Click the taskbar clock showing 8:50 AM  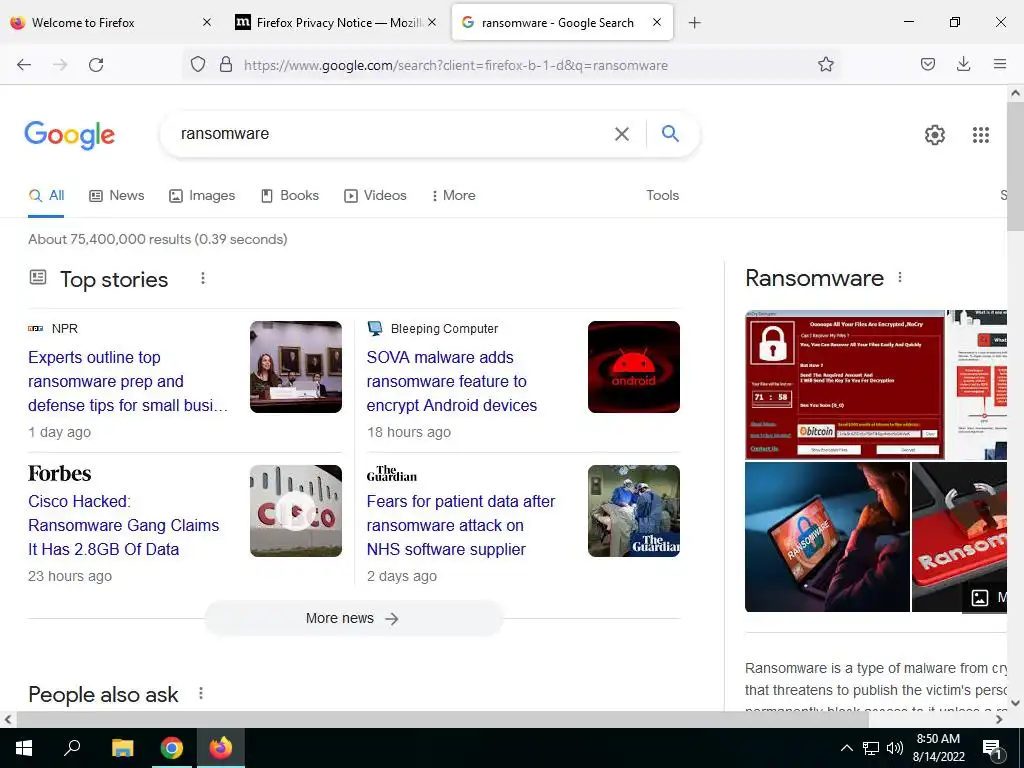coord(938,748)
